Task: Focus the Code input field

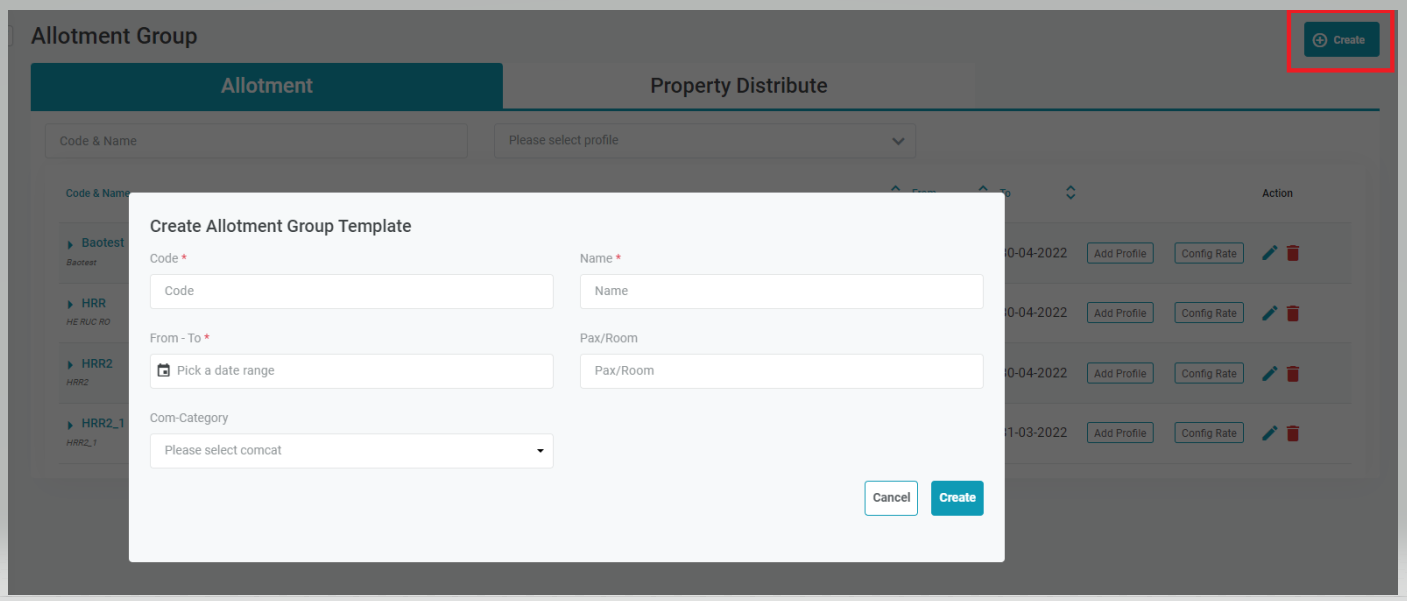Action: pyautogui.click(x=351, y=291)
